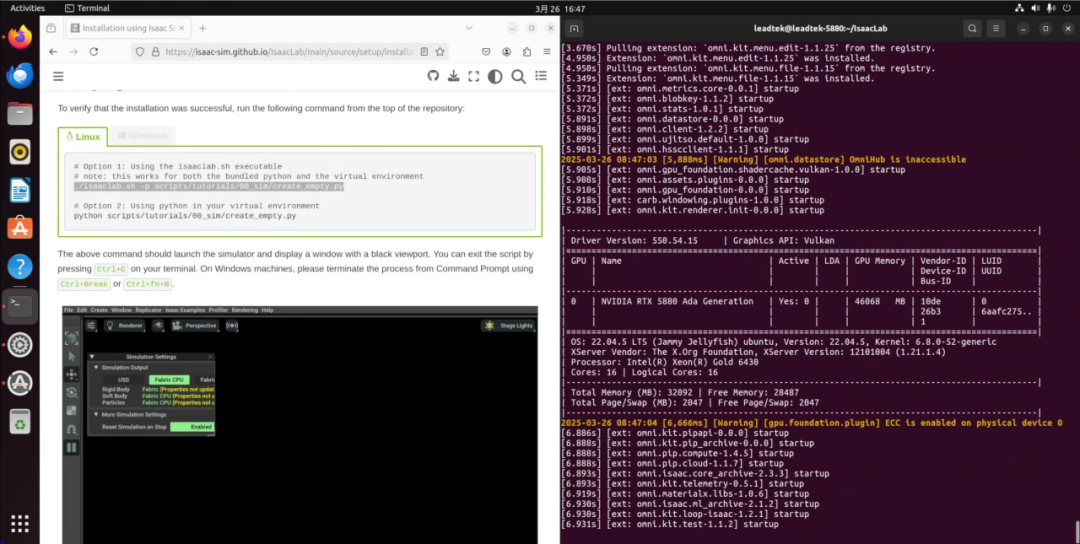
Task: Click the 'Driver Version: 550.54.15' text
Action: (x=634, y=240)
